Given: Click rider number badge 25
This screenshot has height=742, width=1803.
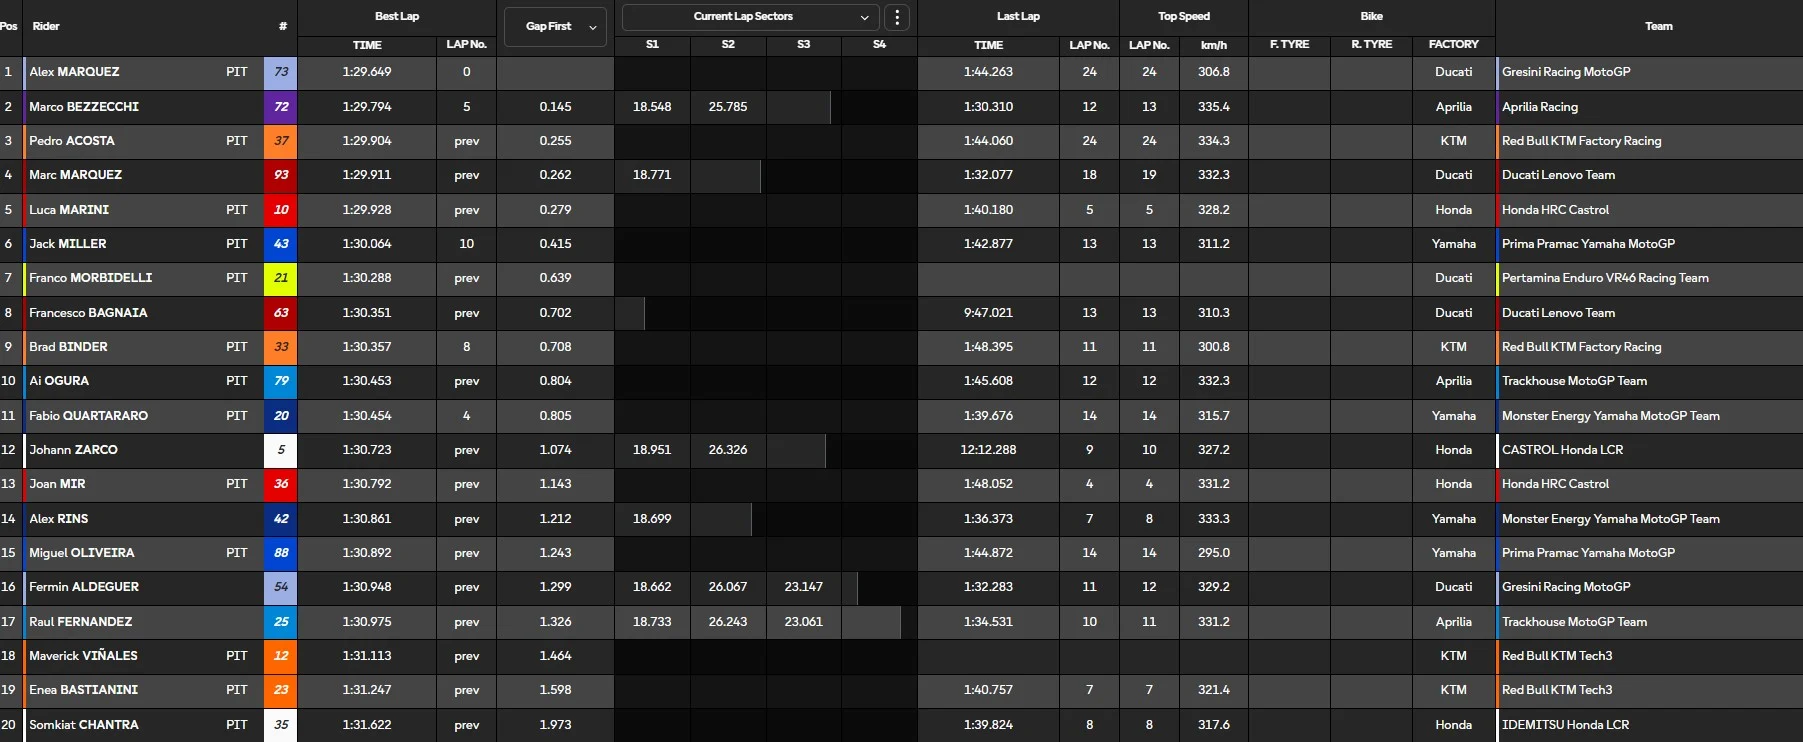Looking at the screenshot, I should (x=281, y=622).
